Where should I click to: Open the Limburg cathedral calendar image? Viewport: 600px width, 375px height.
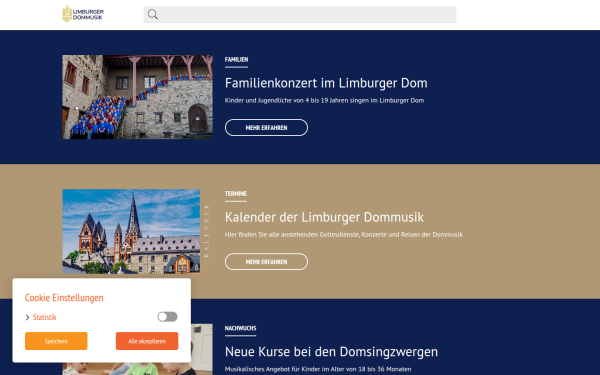[131, 231]
